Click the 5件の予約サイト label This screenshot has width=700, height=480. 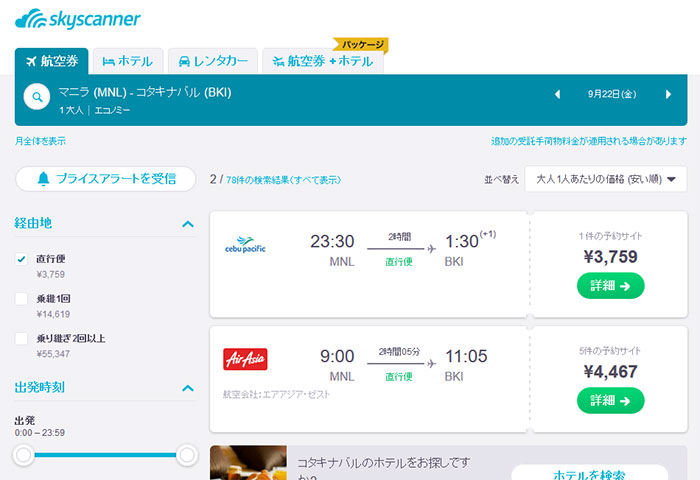610,351
